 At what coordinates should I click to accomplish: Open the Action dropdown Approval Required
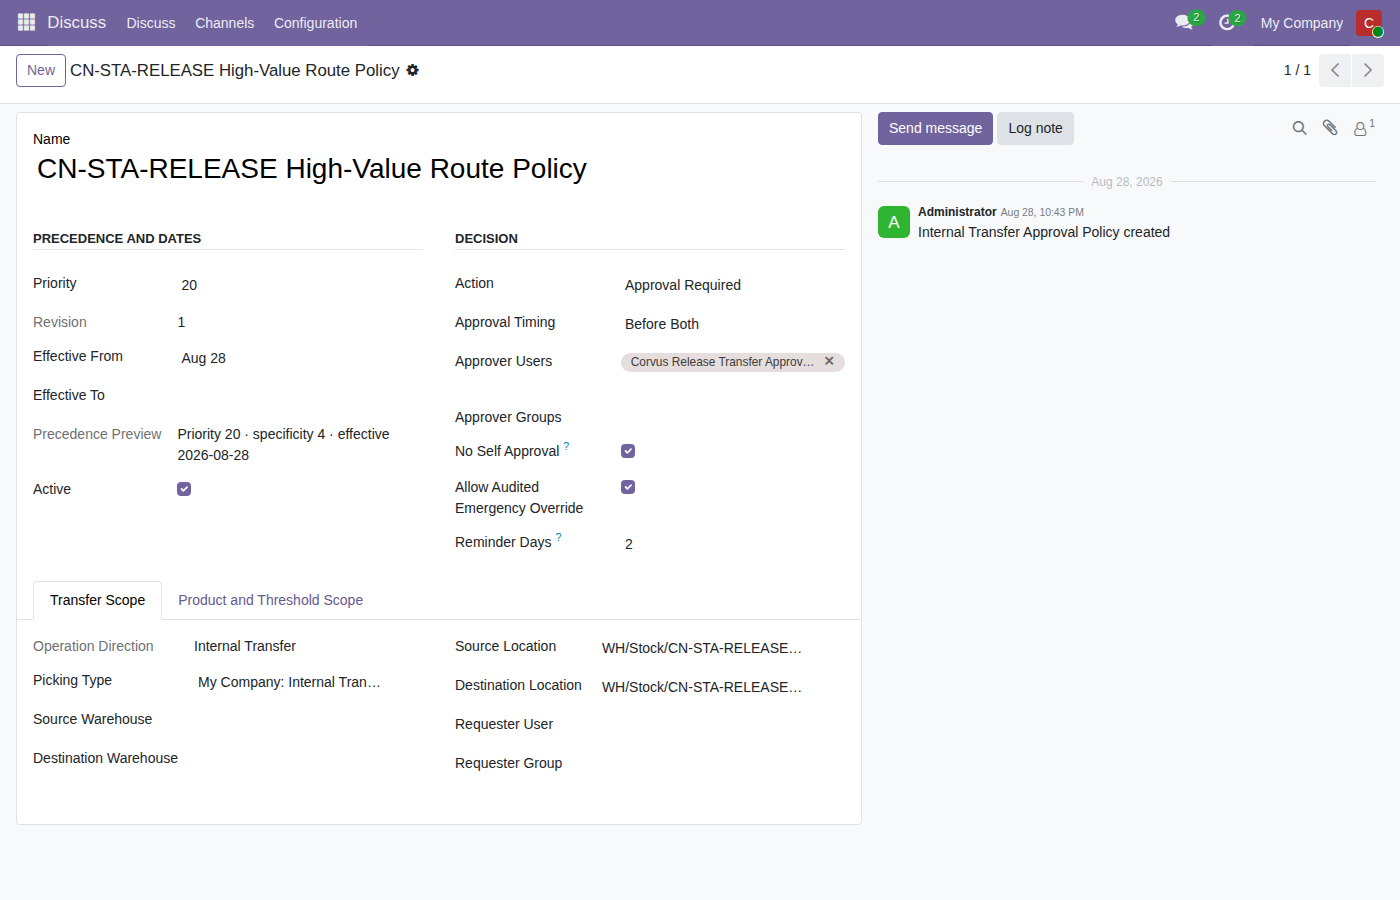[733, 285]
